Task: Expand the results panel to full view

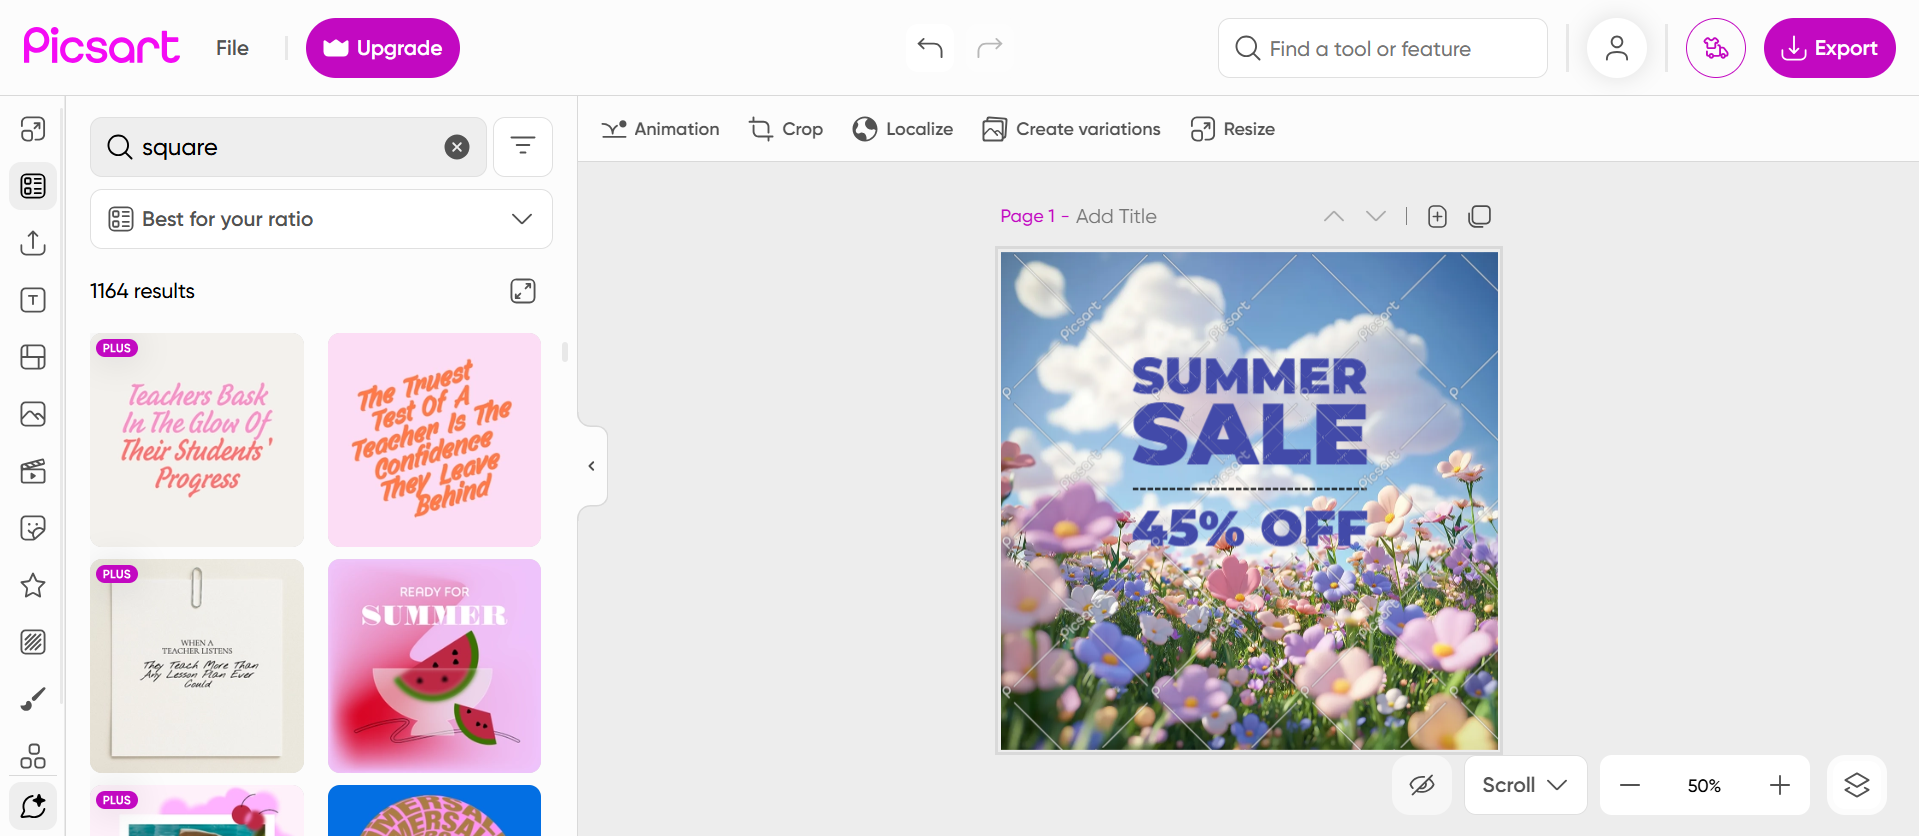Action: pyautogui.click(x=523, y=291)
